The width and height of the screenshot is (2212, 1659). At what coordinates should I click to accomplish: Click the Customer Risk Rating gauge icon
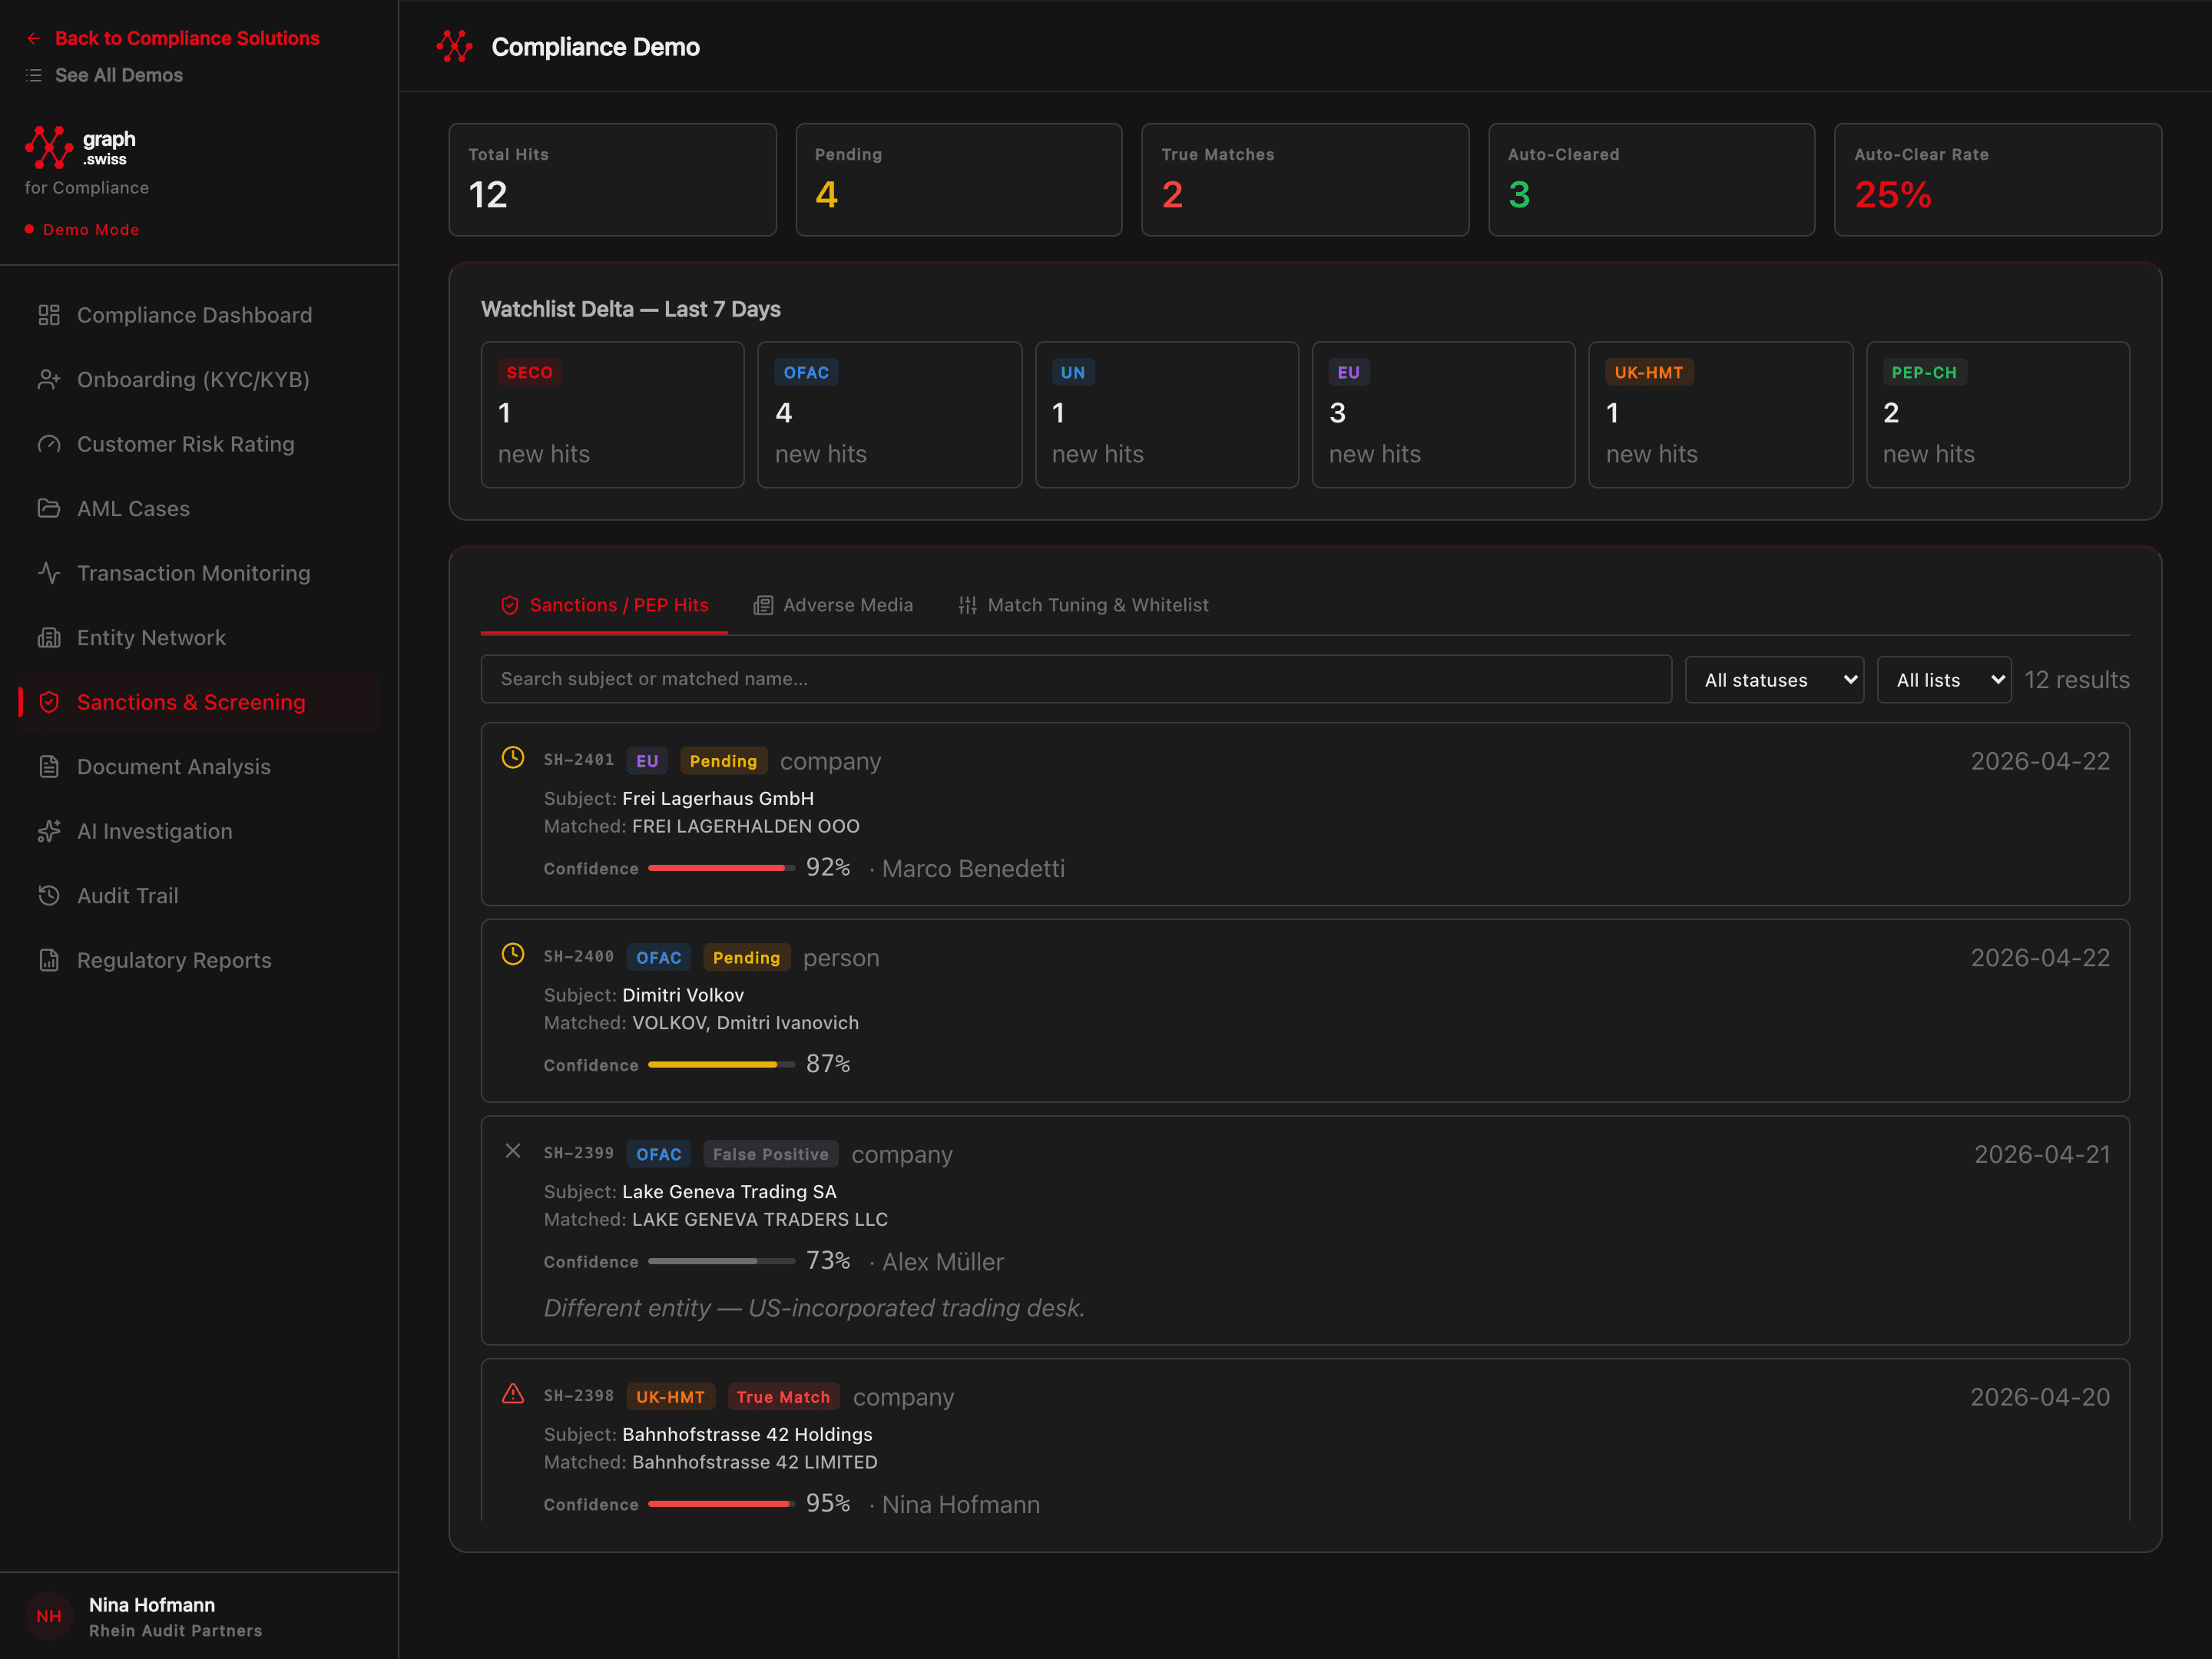click(49, 444)
